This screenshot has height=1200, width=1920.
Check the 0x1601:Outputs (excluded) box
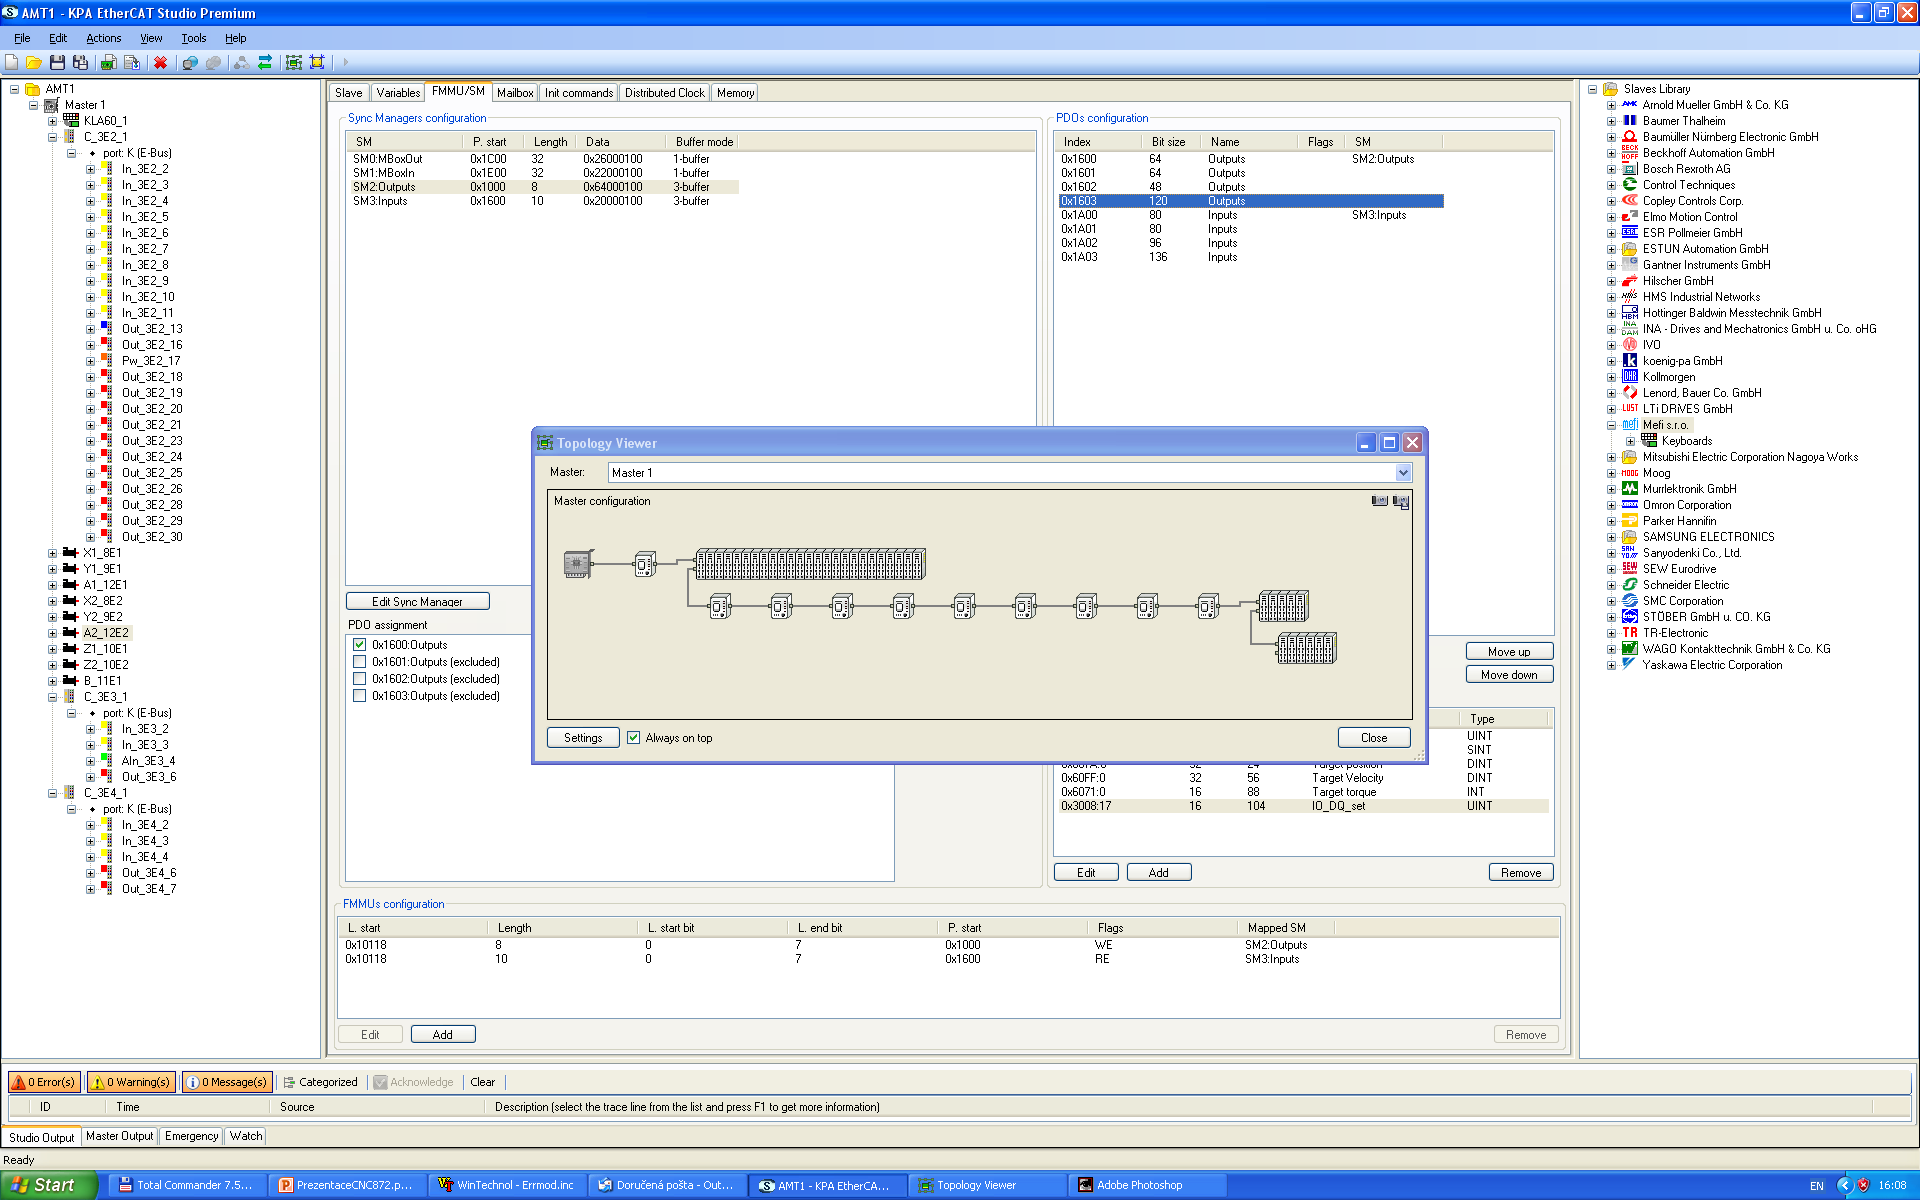click(x=359, y=662)
